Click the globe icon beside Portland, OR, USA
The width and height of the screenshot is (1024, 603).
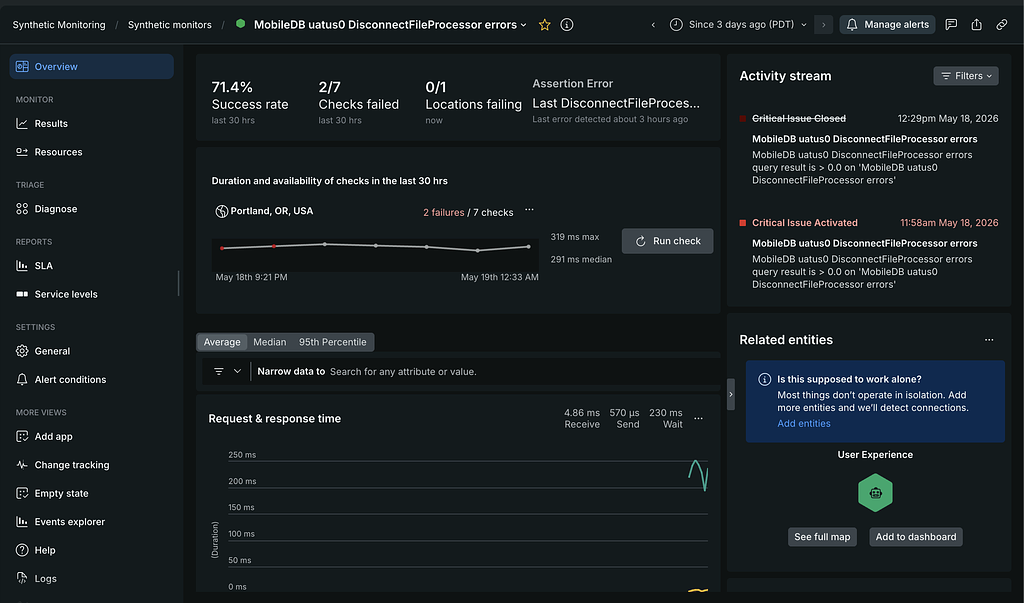pos(221,211)
